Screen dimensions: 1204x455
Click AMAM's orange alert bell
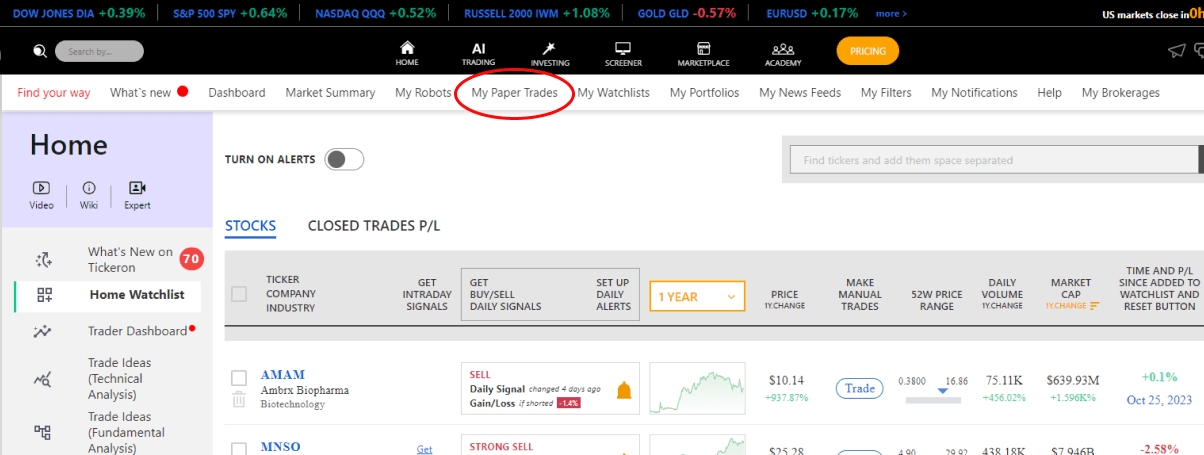(x=624, y=390)
